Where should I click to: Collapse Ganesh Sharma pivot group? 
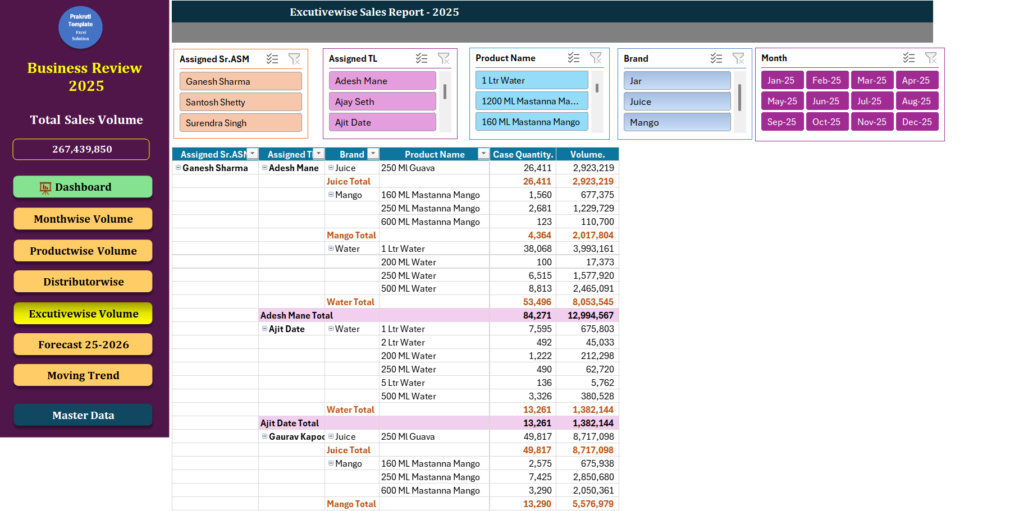pos(178,168)
